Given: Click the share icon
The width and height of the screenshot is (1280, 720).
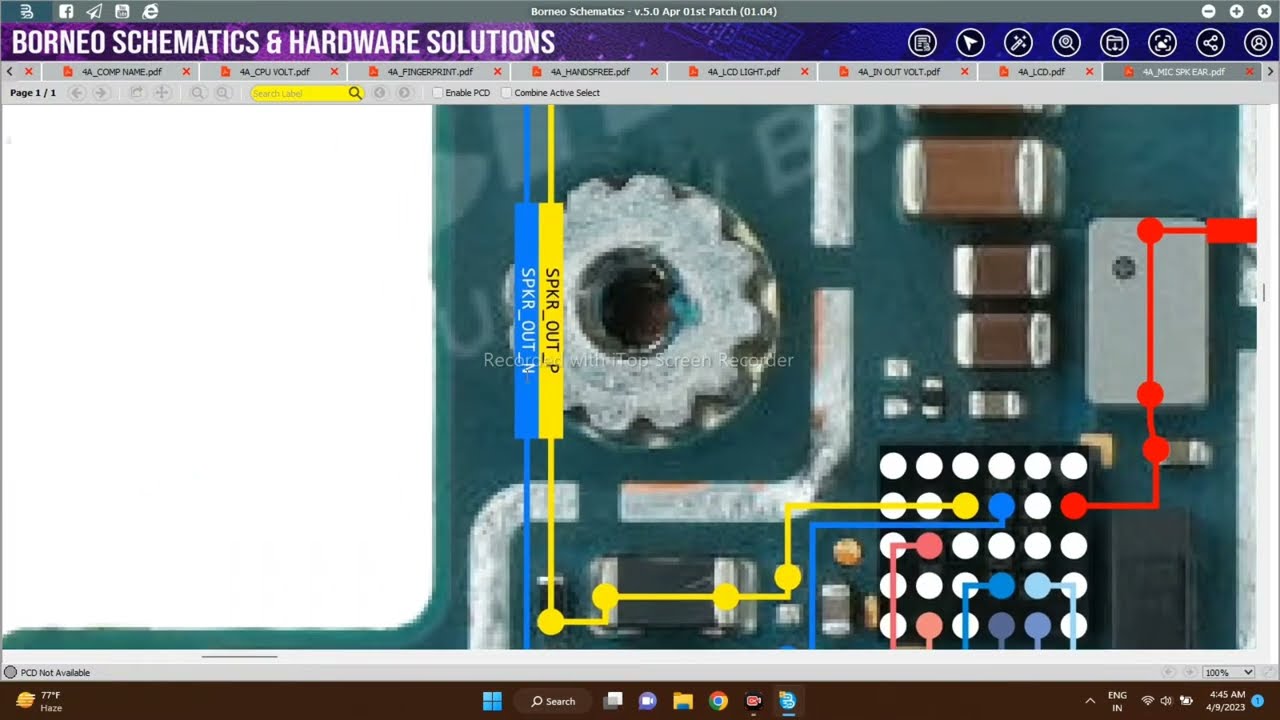Looking at the screenshot, I should (1210, 43).
